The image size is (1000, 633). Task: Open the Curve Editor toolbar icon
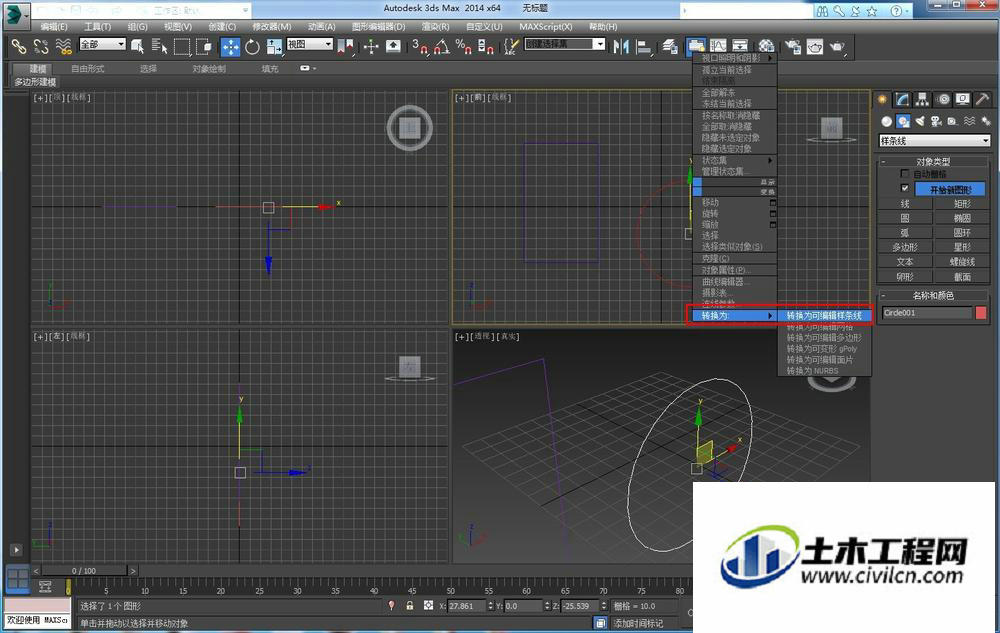coord(718,47)
